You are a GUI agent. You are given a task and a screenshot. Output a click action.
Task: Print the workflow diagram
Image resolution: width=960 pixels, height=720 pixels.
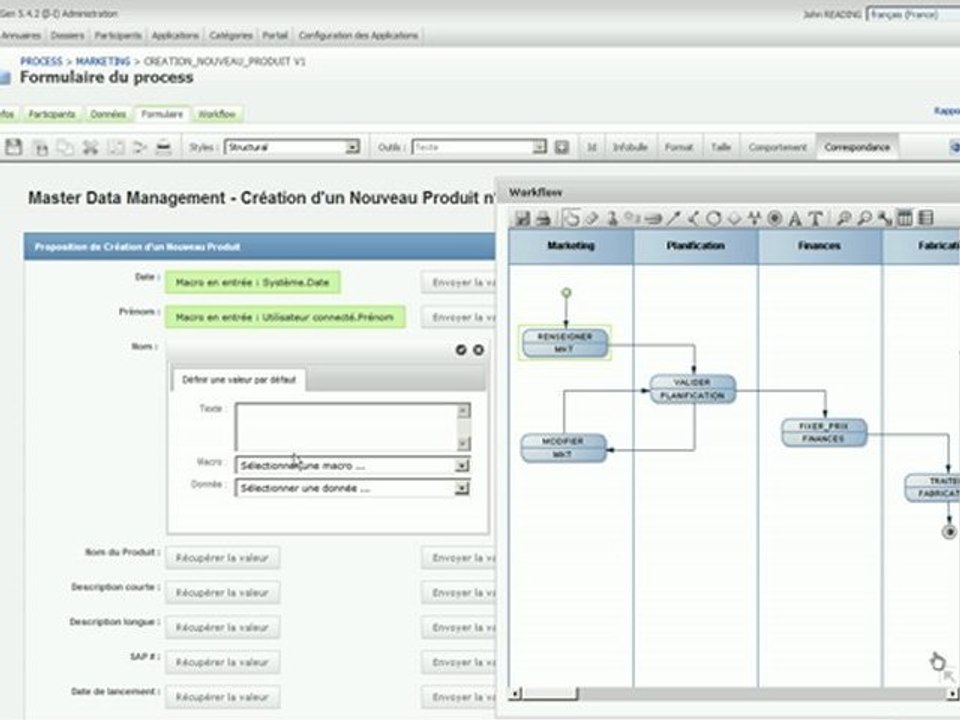pos(542,218)
